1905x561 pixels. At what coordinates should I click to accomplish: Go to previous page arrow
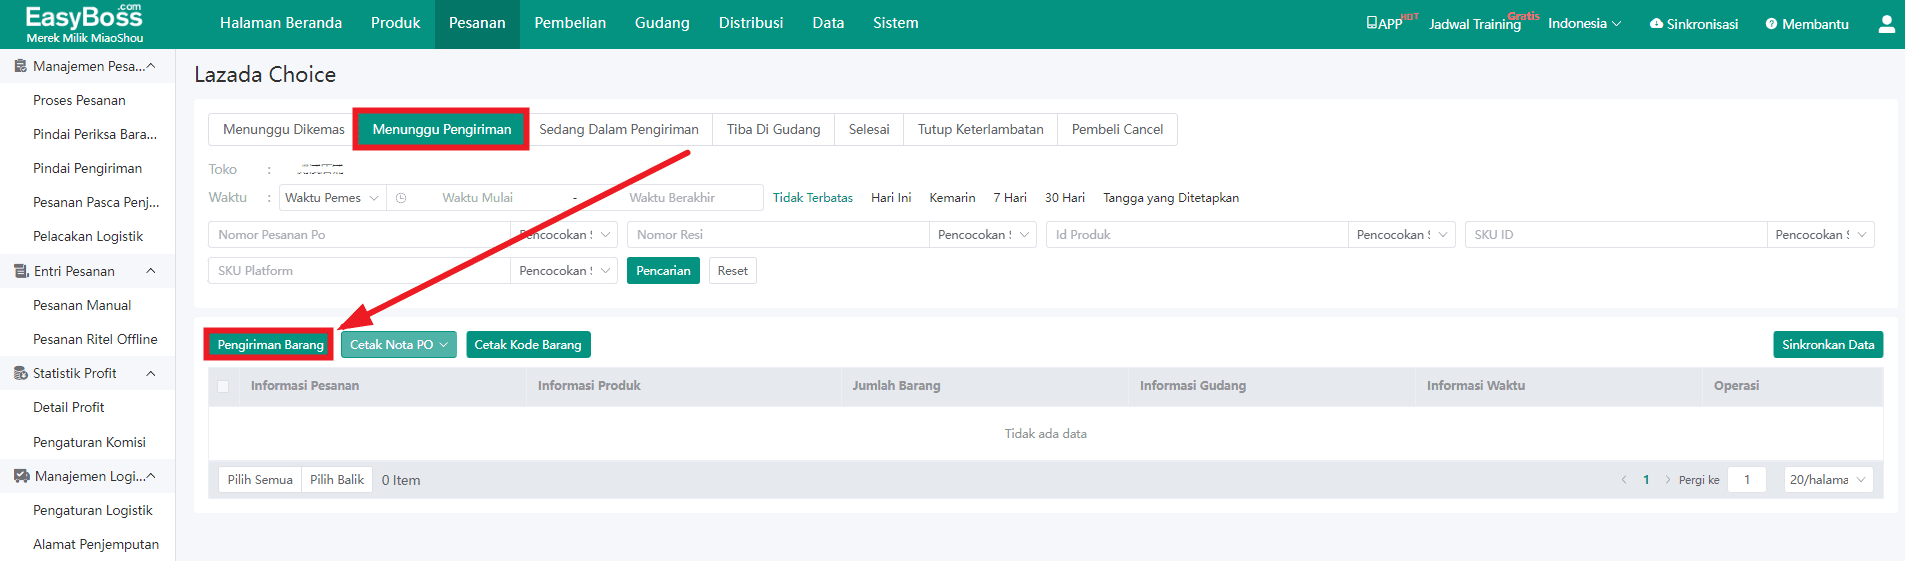point(1624,480)
